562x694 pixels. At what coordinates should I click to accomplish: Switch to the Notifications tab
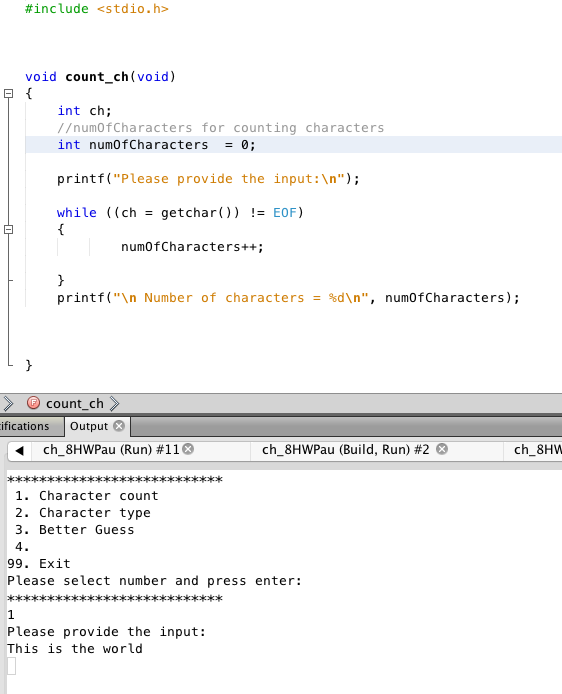click(24, 426)
